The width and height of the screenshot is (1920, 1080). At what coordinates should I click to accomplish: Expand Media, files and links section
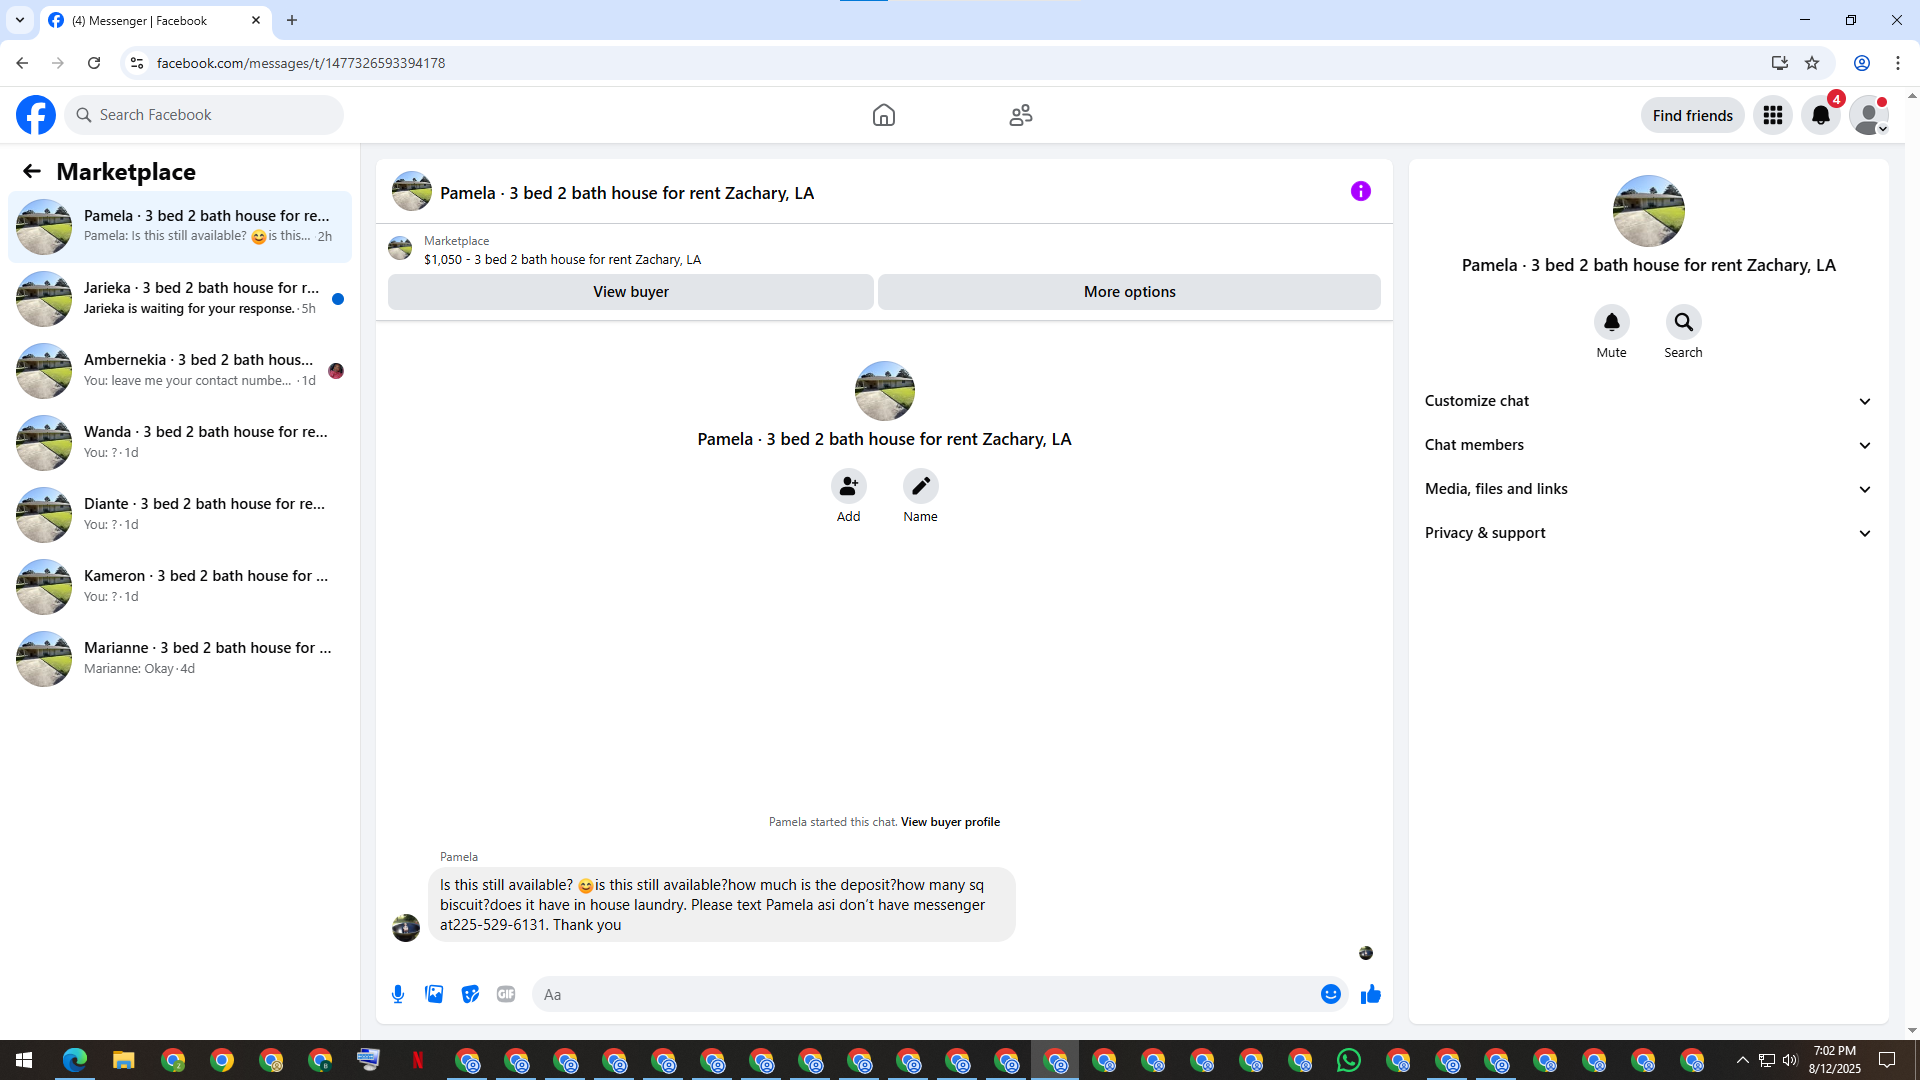1647,489
